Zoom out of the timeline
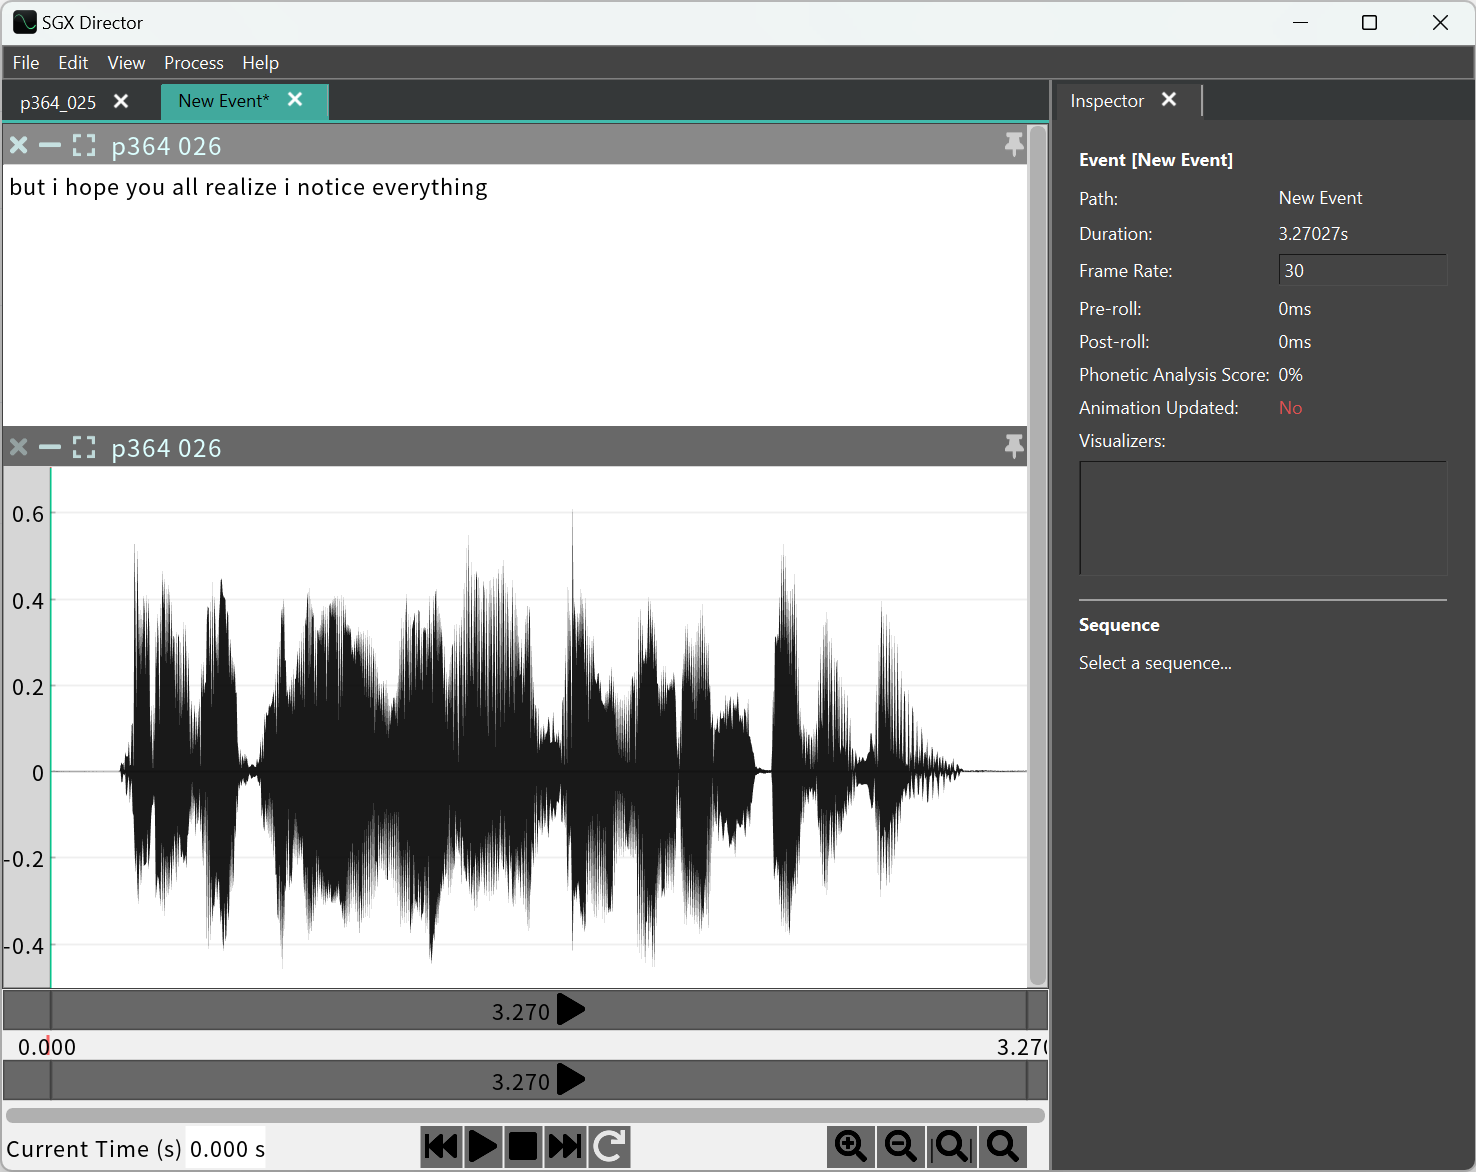 901,1146
